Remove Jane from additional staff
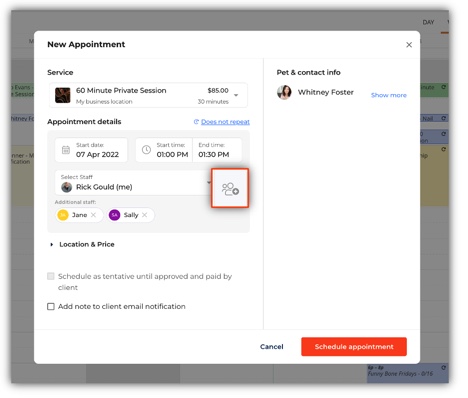Screen dimensions: 468x398 (93, 215)
